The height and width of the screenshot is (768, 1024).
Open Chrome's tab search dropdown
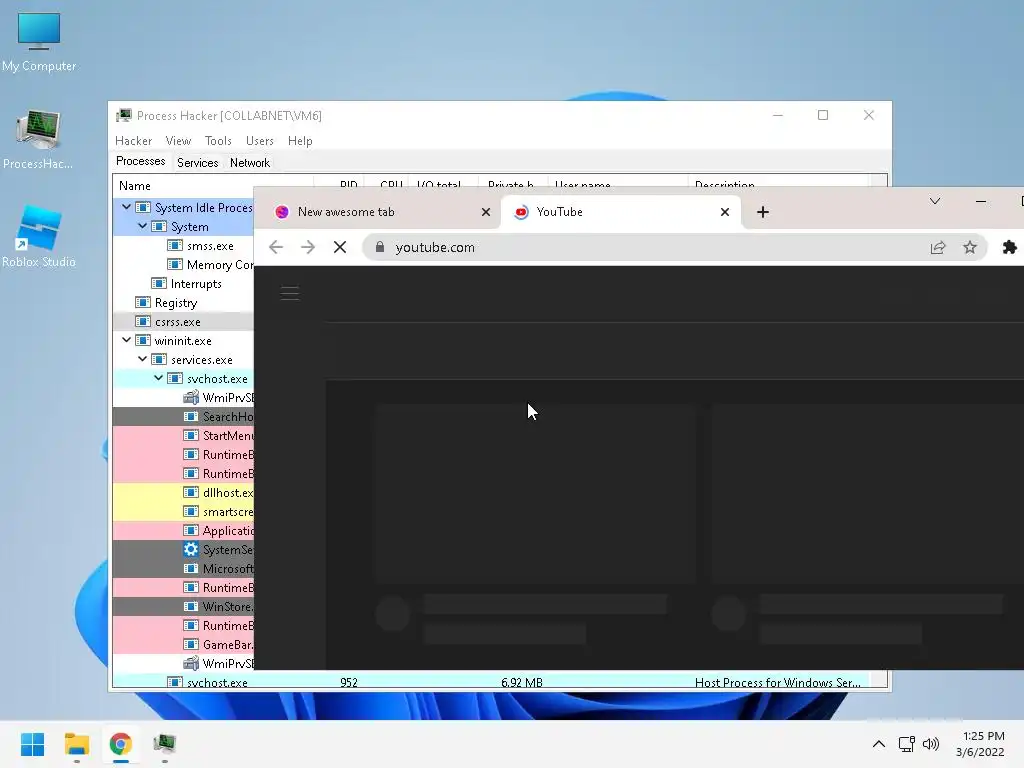[x=935, y=201]
